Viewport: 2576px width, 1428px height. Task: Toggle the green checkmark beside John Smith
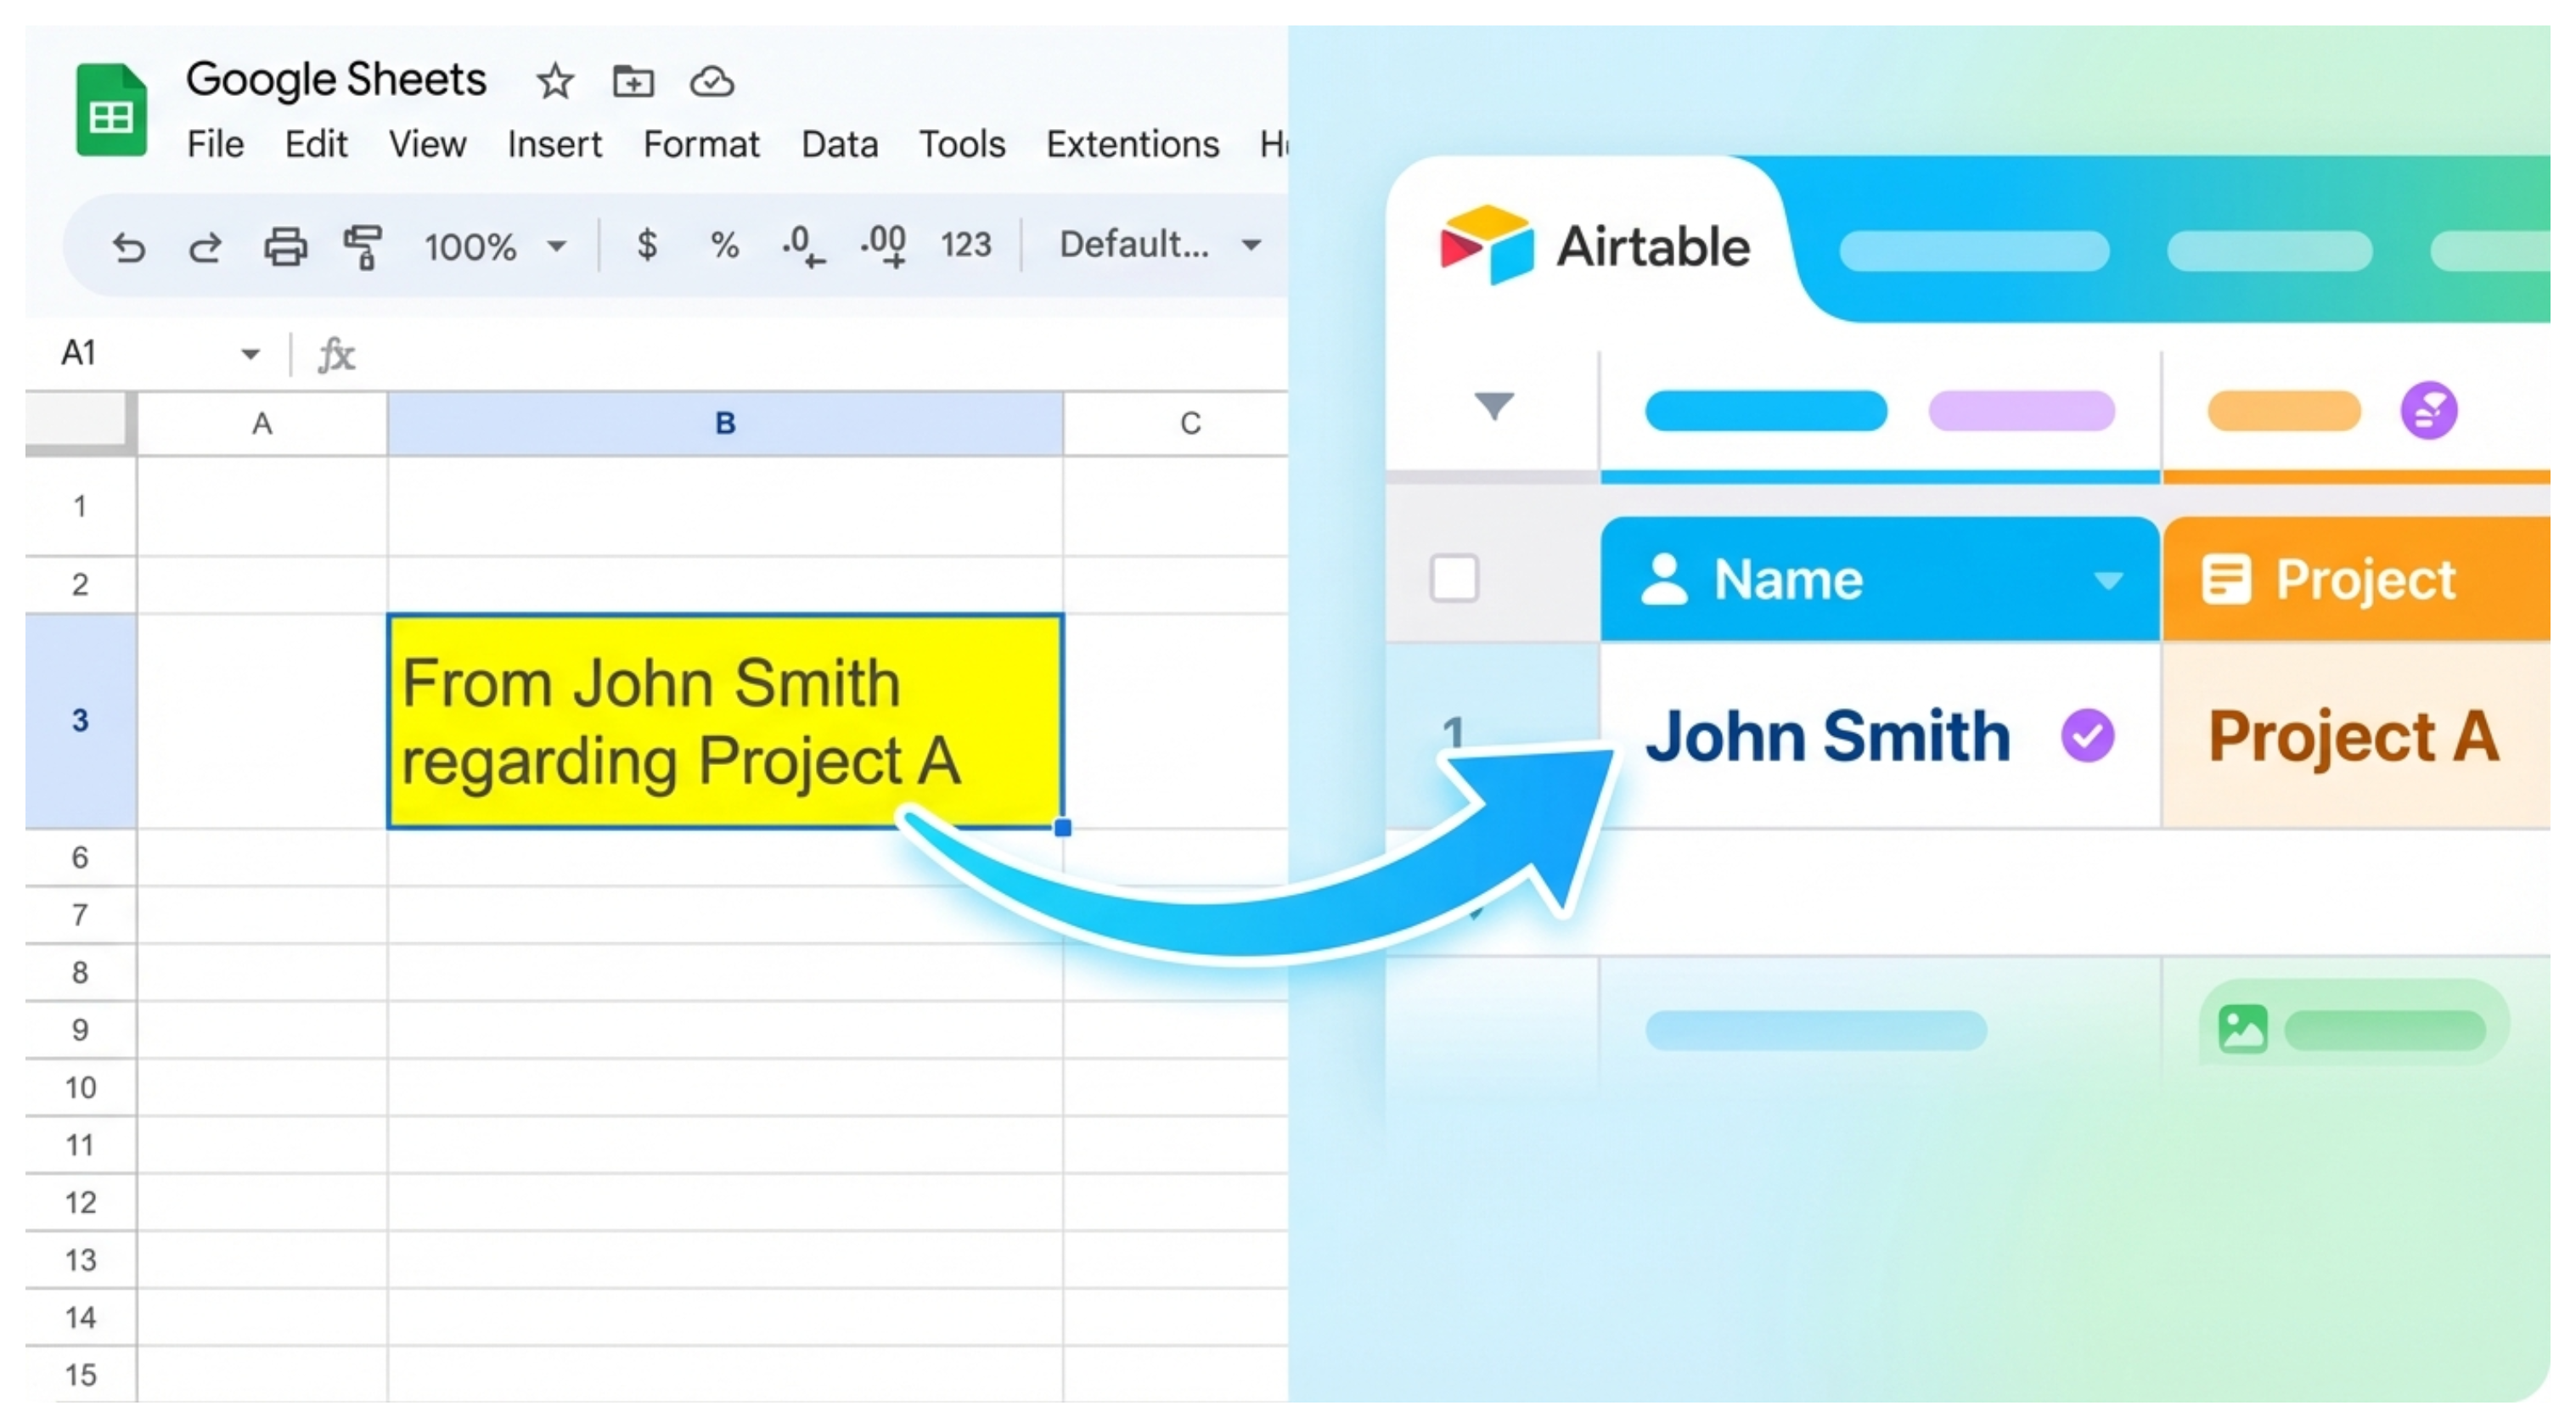pos(2089,736)
